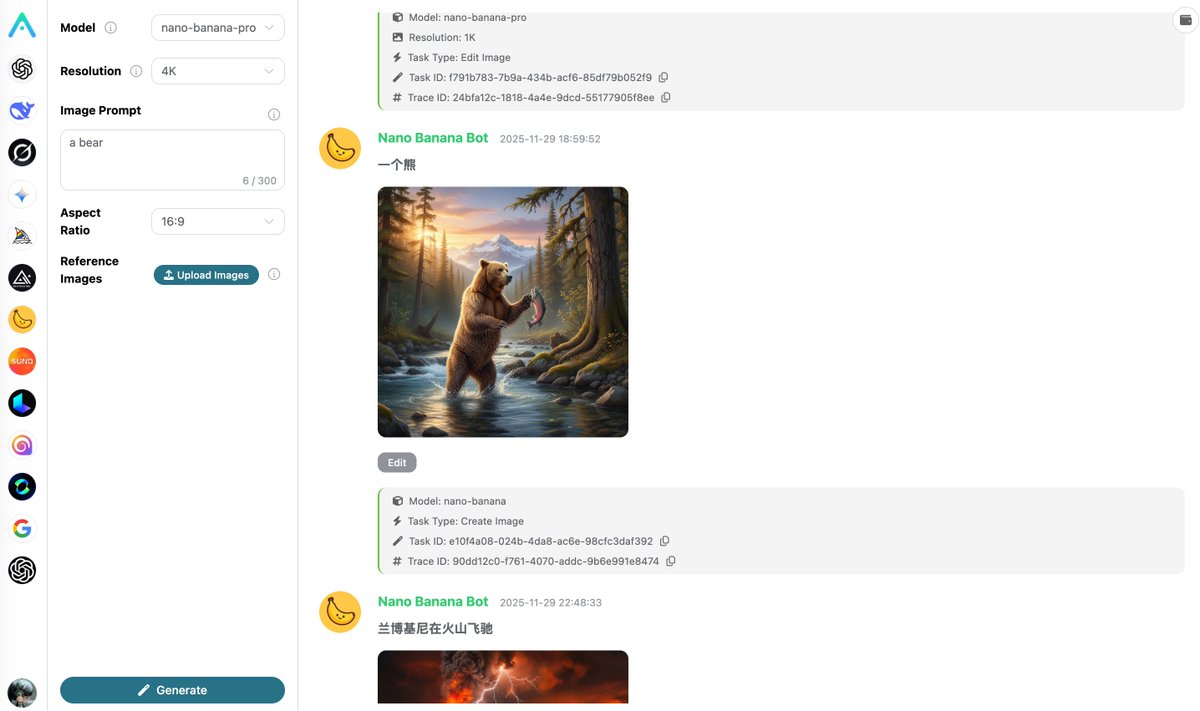Open the Grok slashed-circle icon
The image size is (1200, 711).
coord(22,152)
